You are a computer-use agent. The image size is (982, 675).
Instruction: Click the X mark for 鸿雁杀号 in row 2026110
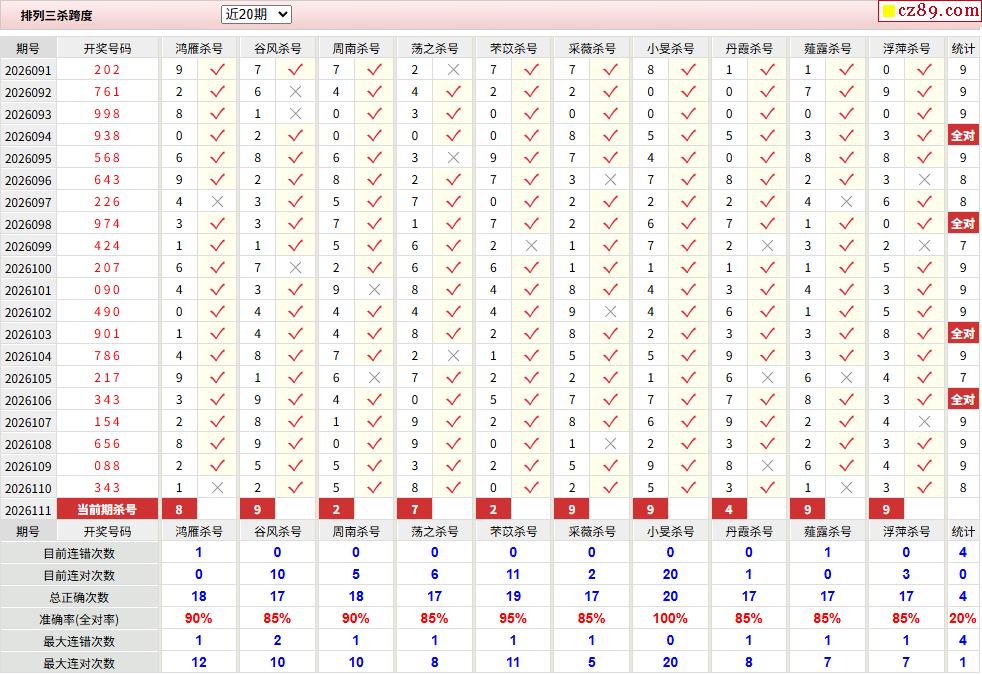pyautogui.click(x=217, y=488)
